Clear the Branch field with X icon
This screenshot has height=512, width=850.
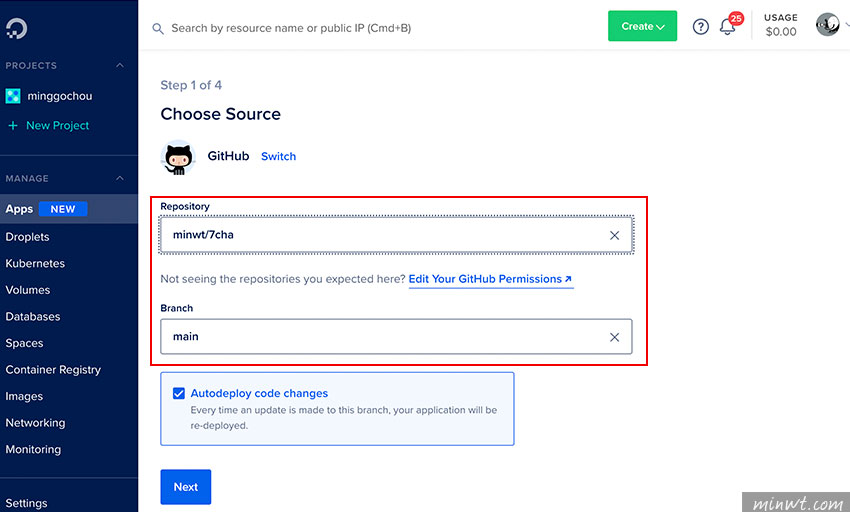coord(614,337)
